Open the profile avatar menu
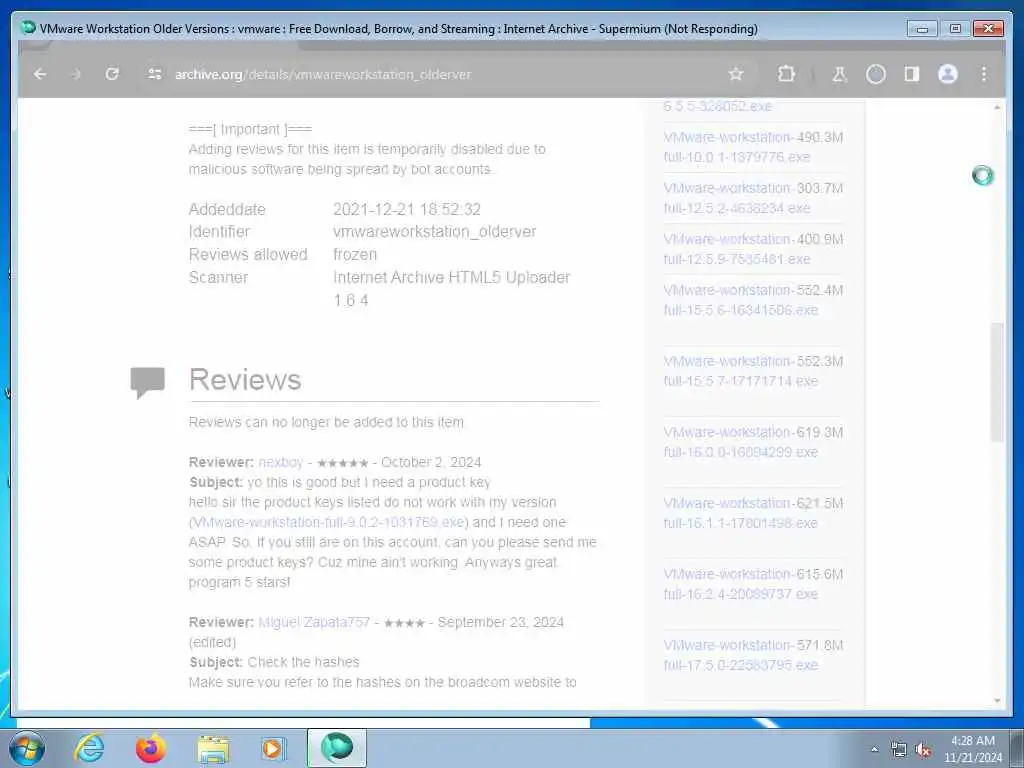The image size is (1024, 768). [x=948, y=74]
